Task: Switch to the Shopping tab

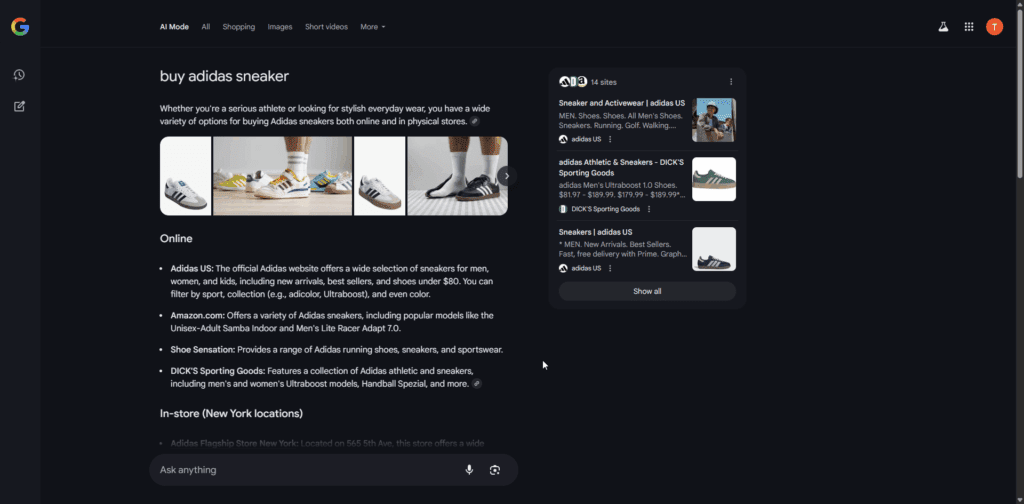Action: (x=238, y=27)
